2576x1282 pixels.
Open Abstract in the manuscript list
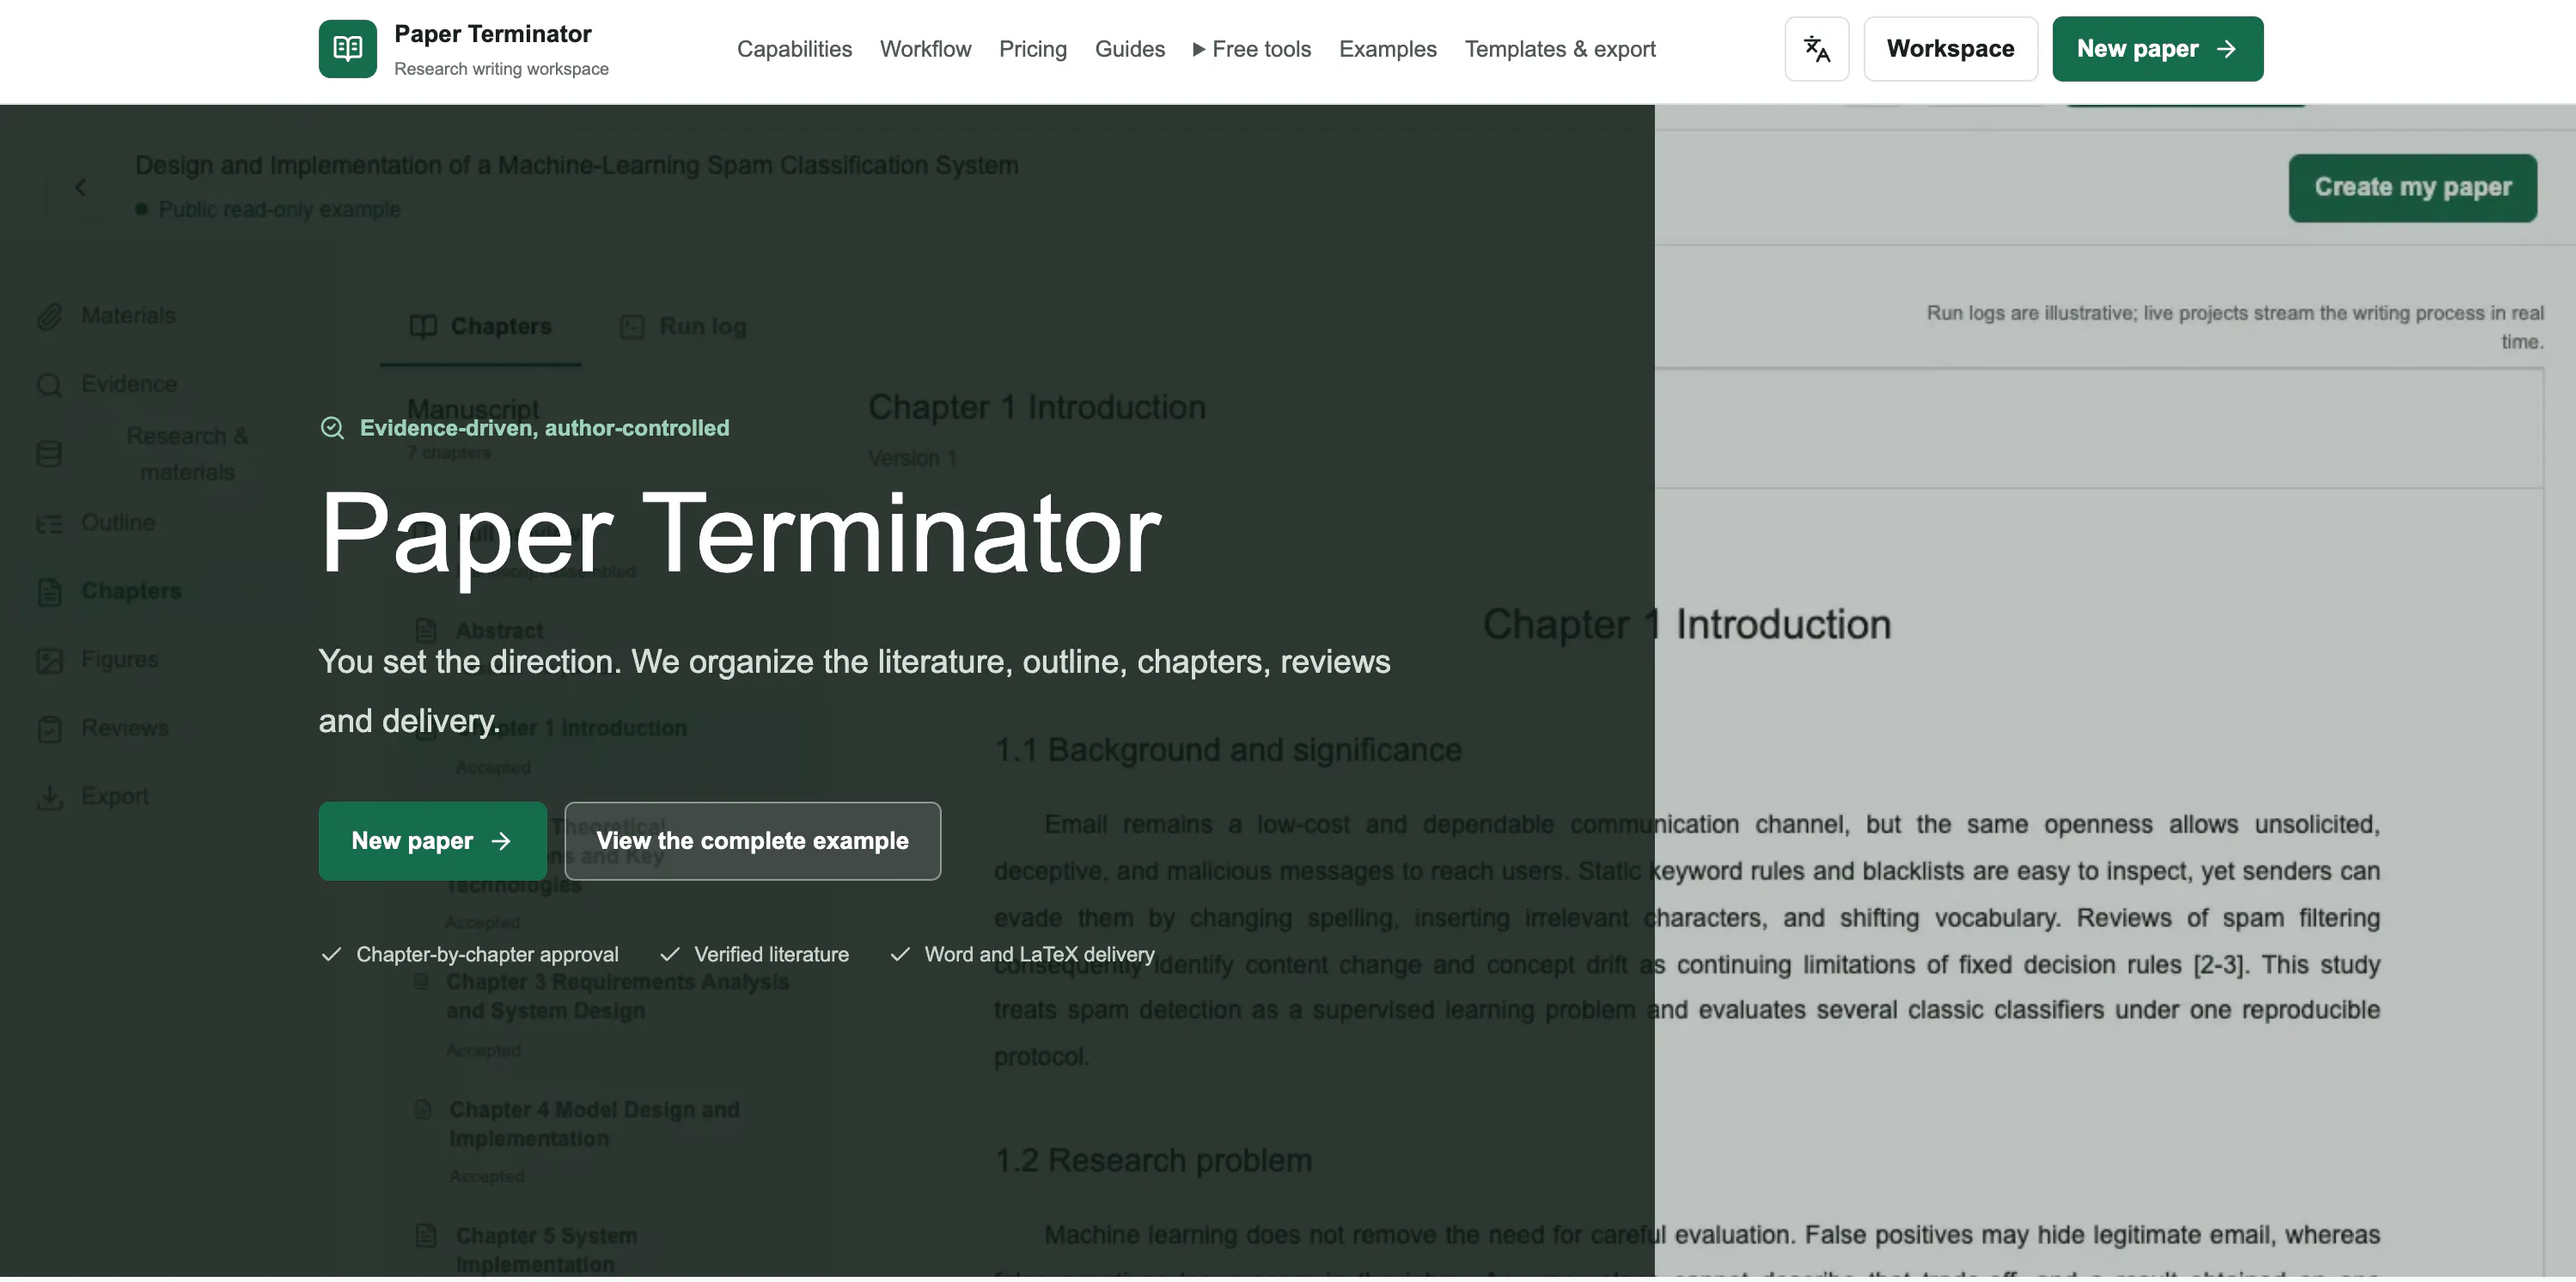pyautogui.click(x=499, y=631)
